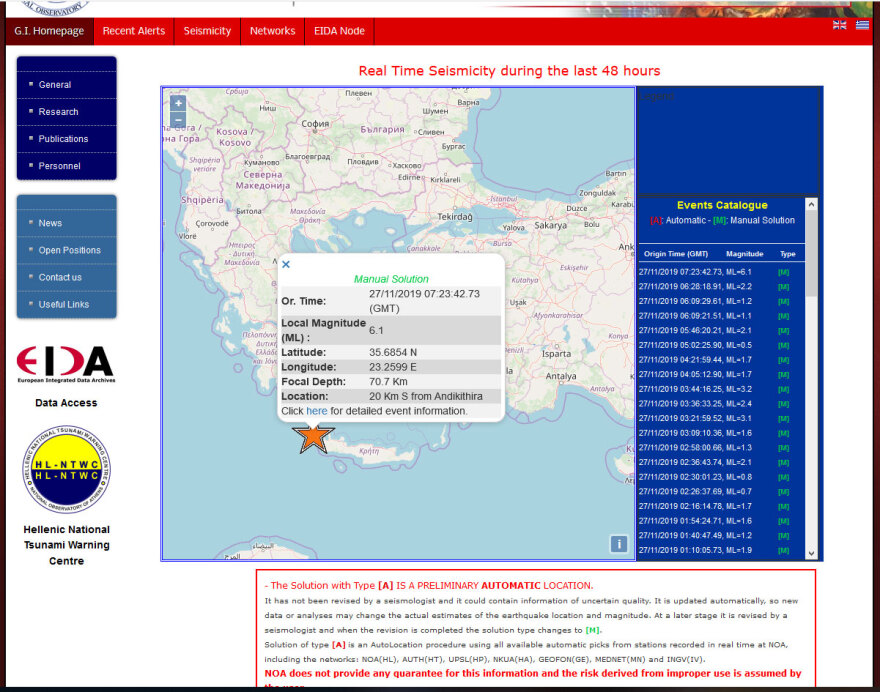Open the Networks menu item
This screenshot has width=880, height=692.
pyautogui.click(x=272, y=31)
